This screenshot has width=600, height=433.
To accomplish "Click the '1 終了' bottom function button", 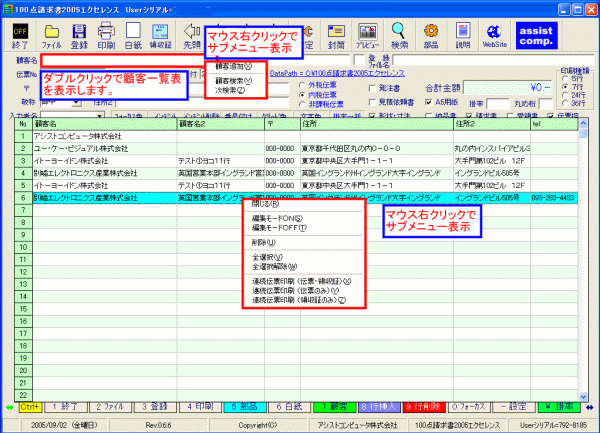I will pos(65,407).
